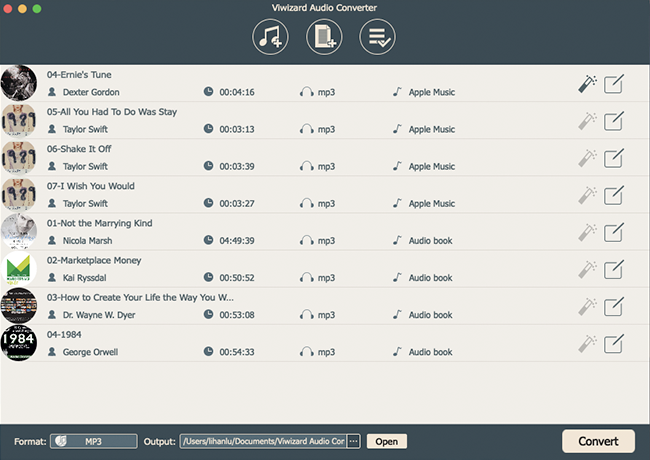Screen dimensions: 650x460
Task: Select the title 02-Marketplace Money
Action: (x=94, y=260)
